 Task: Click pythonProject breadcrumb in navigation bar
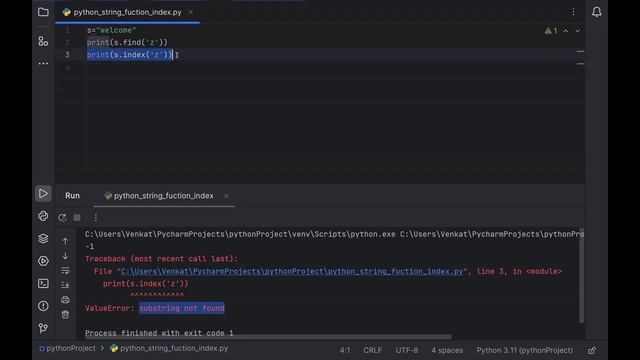(67, 349)
